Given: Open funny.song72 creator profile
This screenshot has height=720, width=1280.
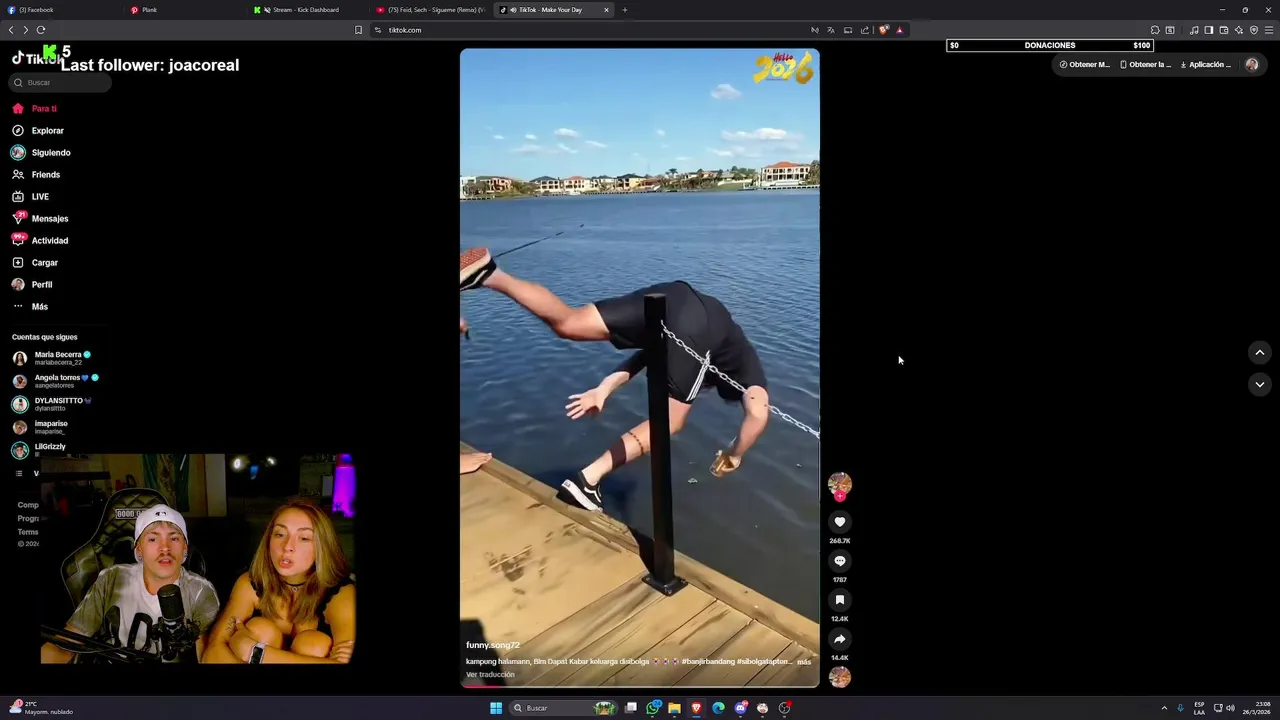Looking at the screenshot, I should coord(493,645).
